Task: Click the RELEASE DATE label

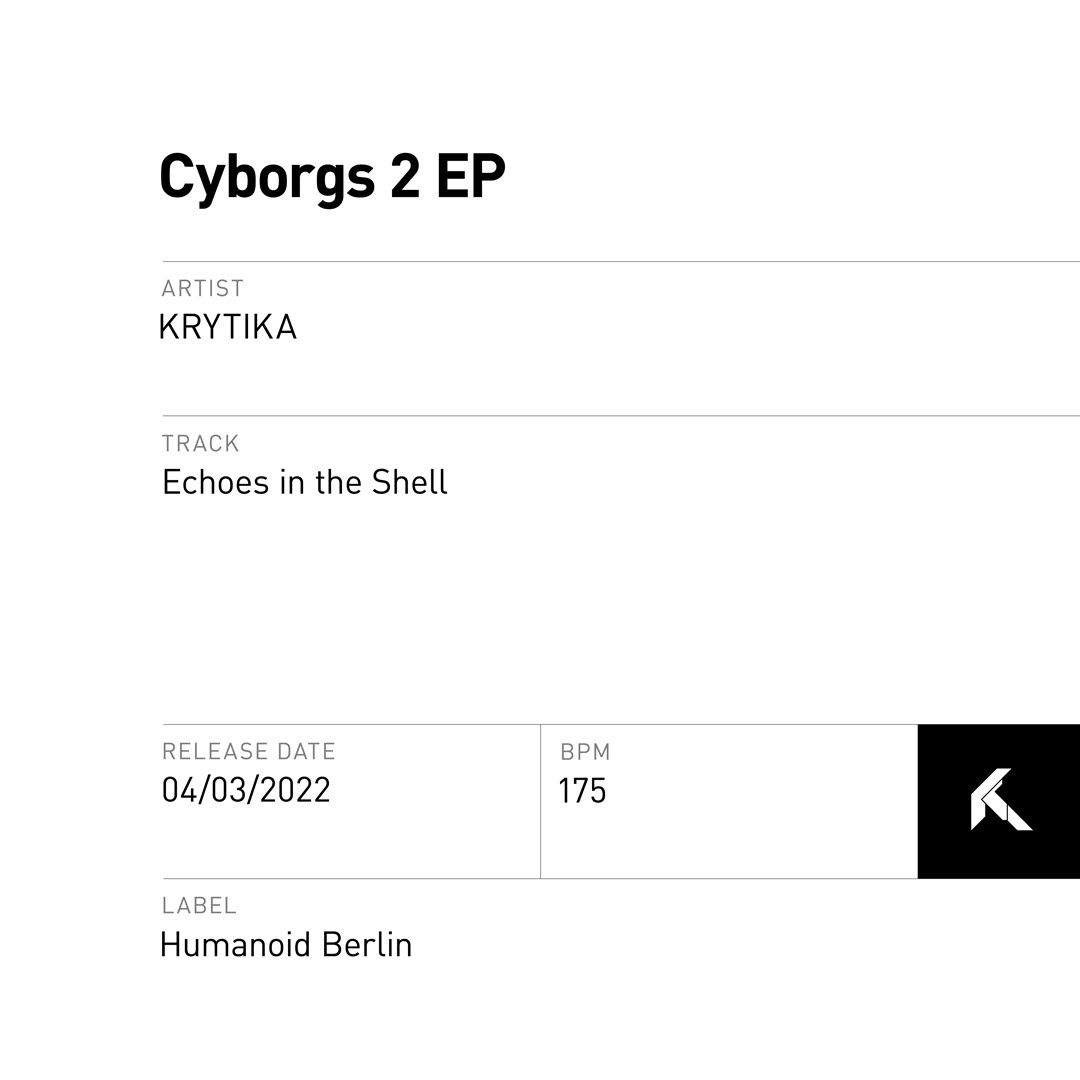Action: [249, 751]
